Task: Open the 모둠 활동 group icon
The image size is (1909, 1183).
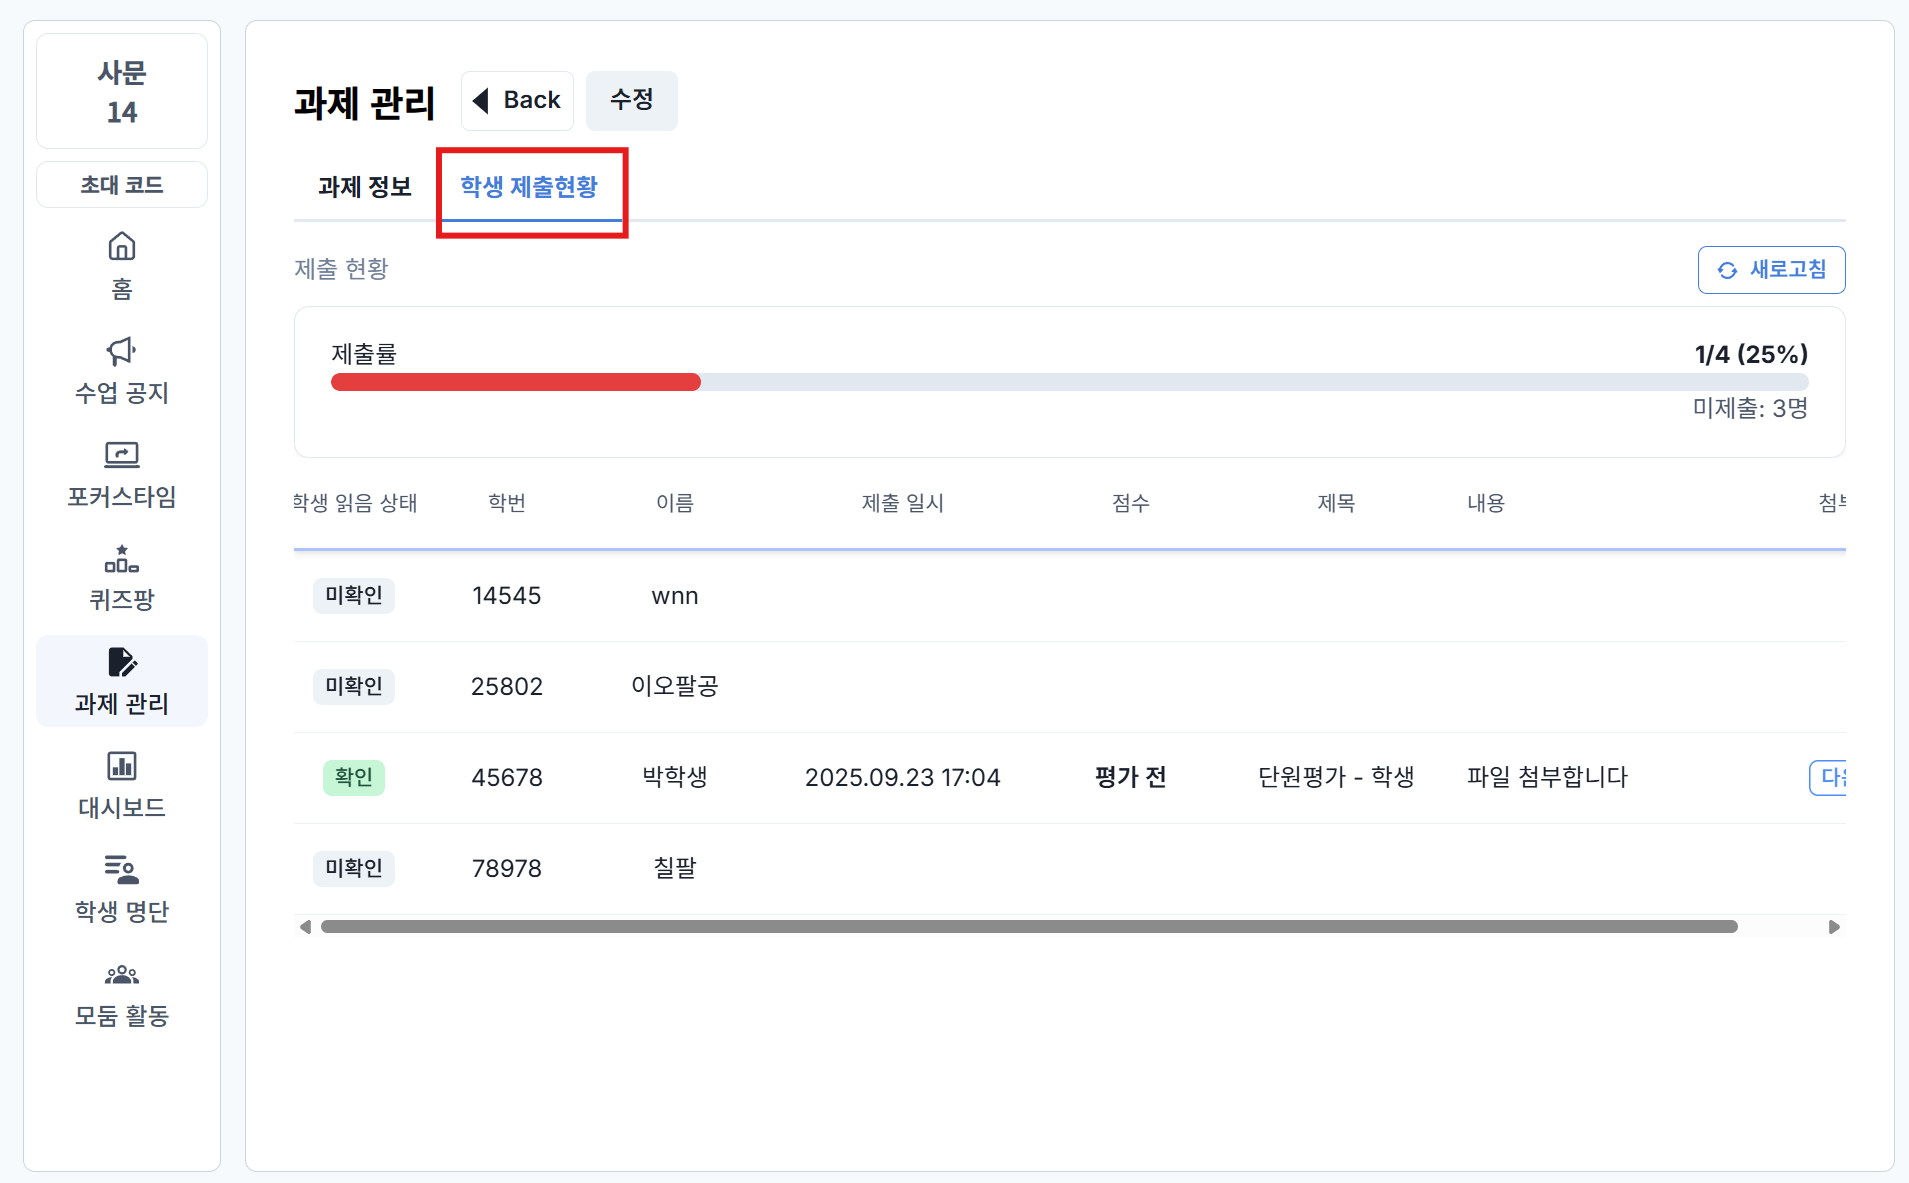Action: (122, 974)
